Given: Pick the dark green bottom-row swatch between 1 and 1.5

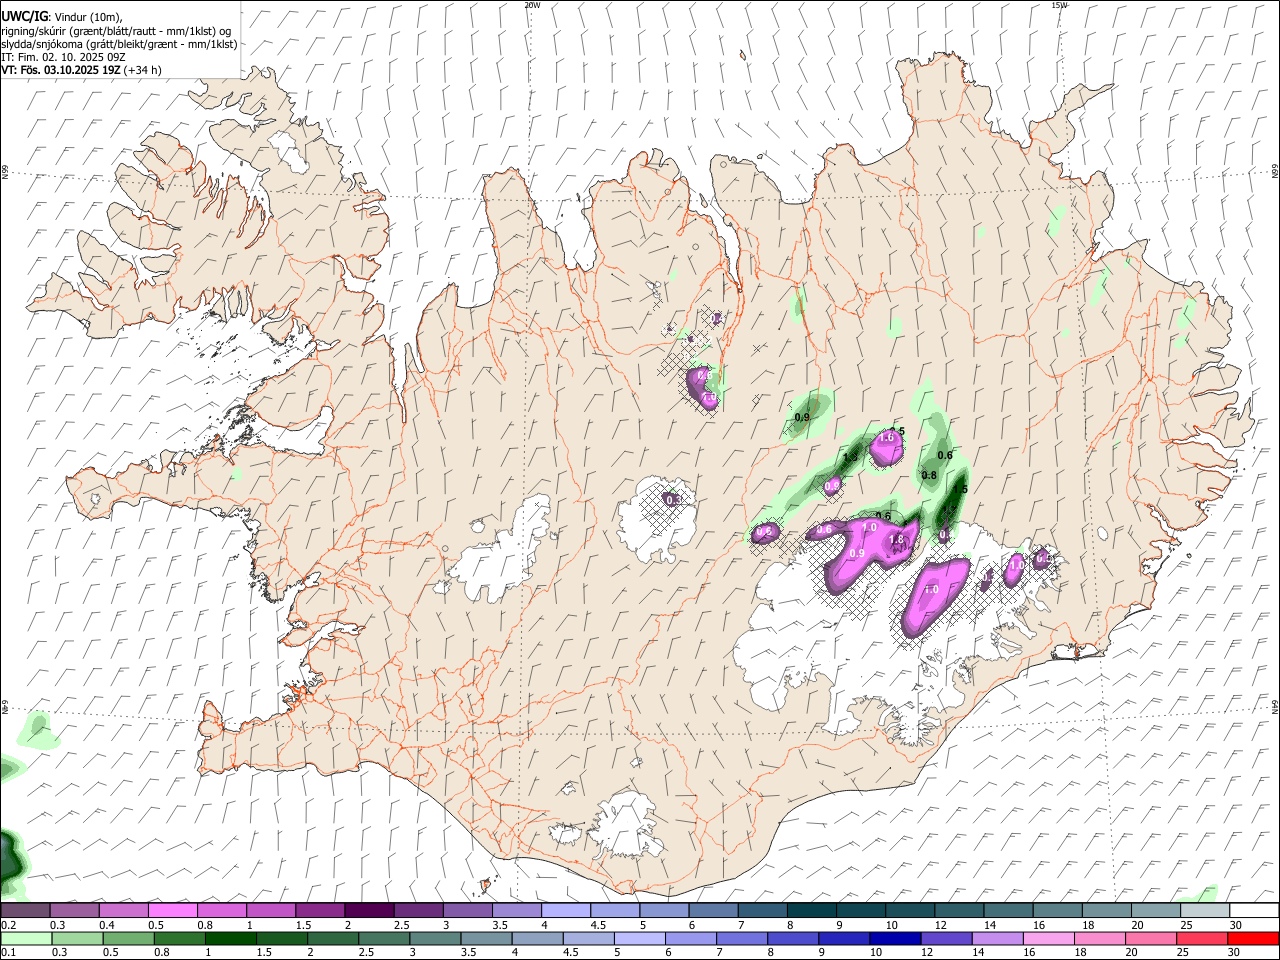Looking at the screenshot, I should point(230,939).
